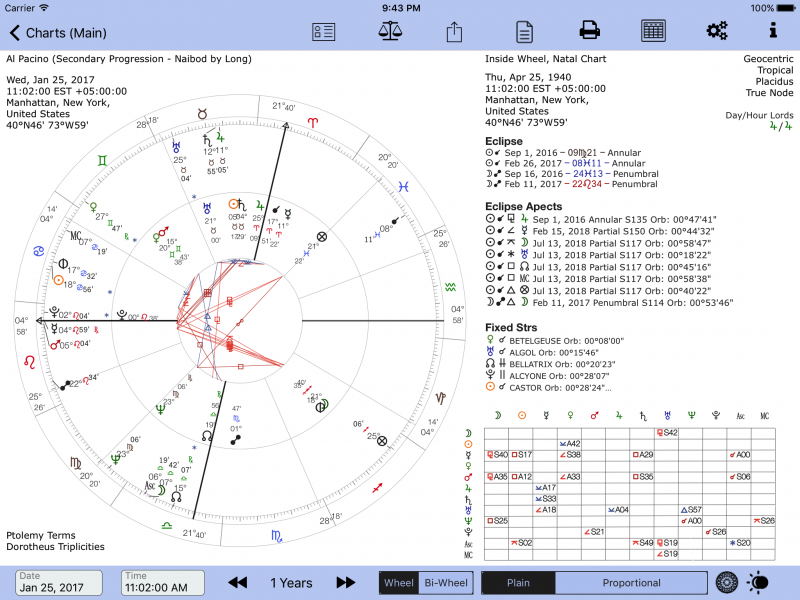Switch to Bi-Wheel view
Image resolution: width=800 pixels, height=600 pixels.
tap(445, 582)
